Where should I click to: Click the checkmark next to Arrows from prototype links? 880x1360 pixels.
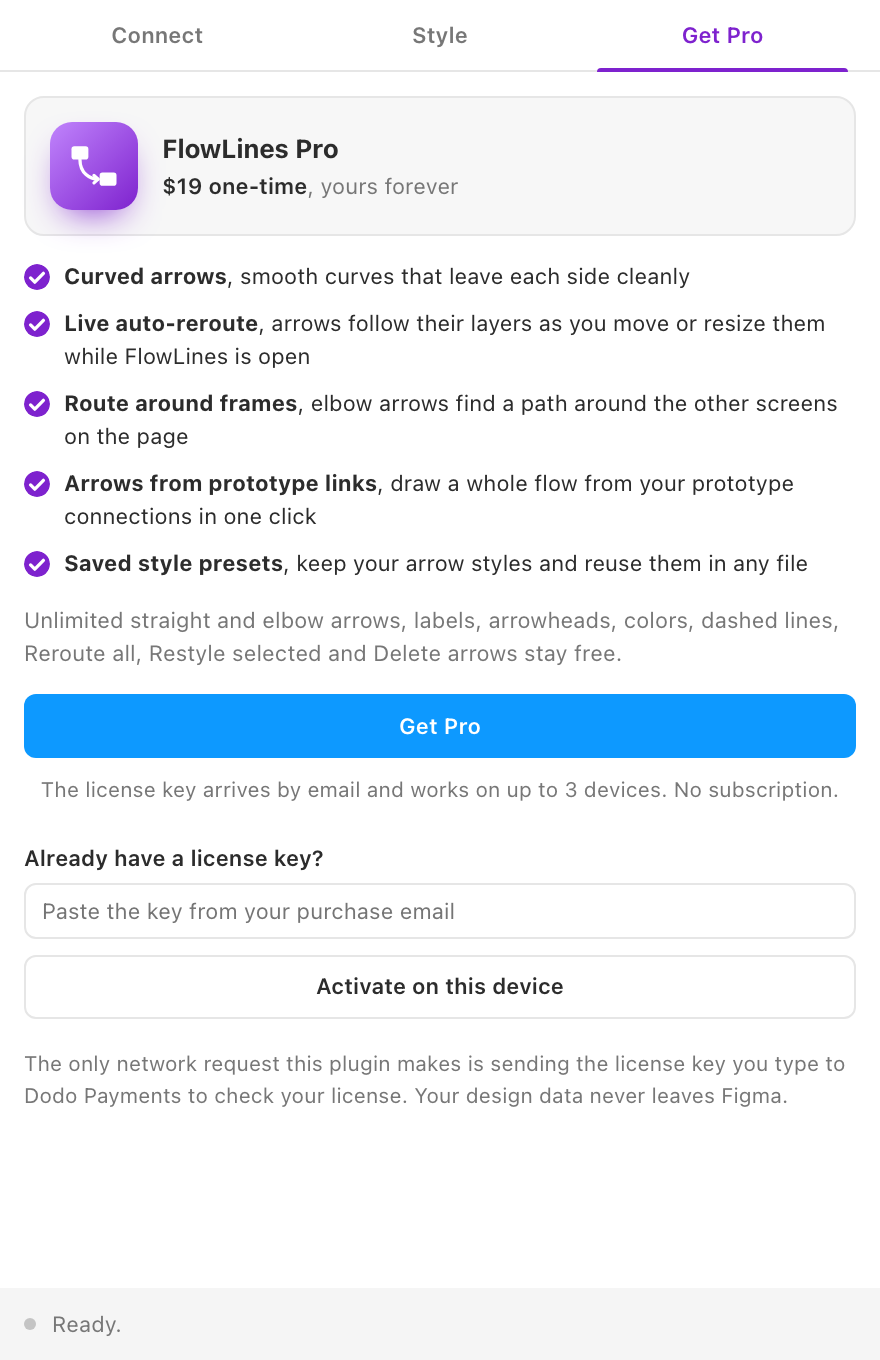(x=37, y=484)
